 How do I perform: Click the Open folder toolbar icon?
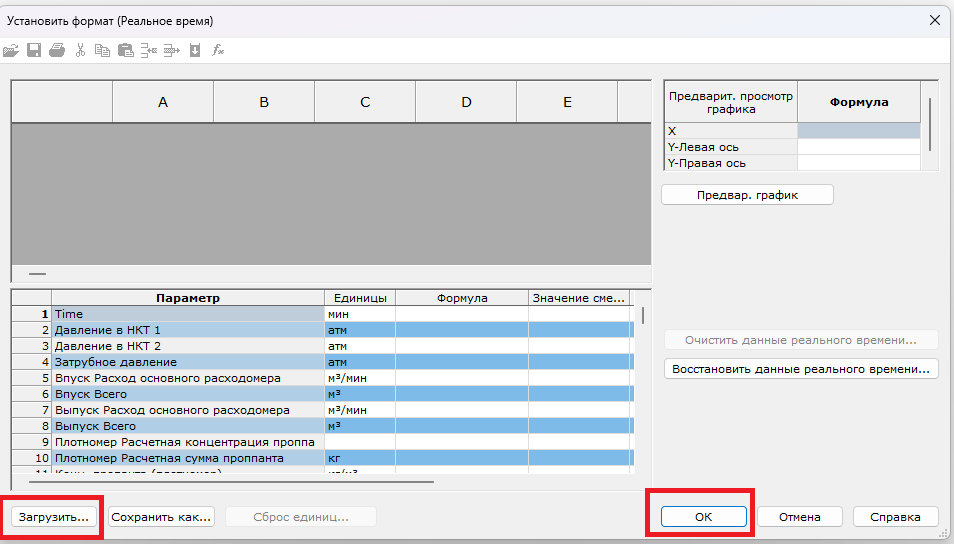(x=11, y=50)
